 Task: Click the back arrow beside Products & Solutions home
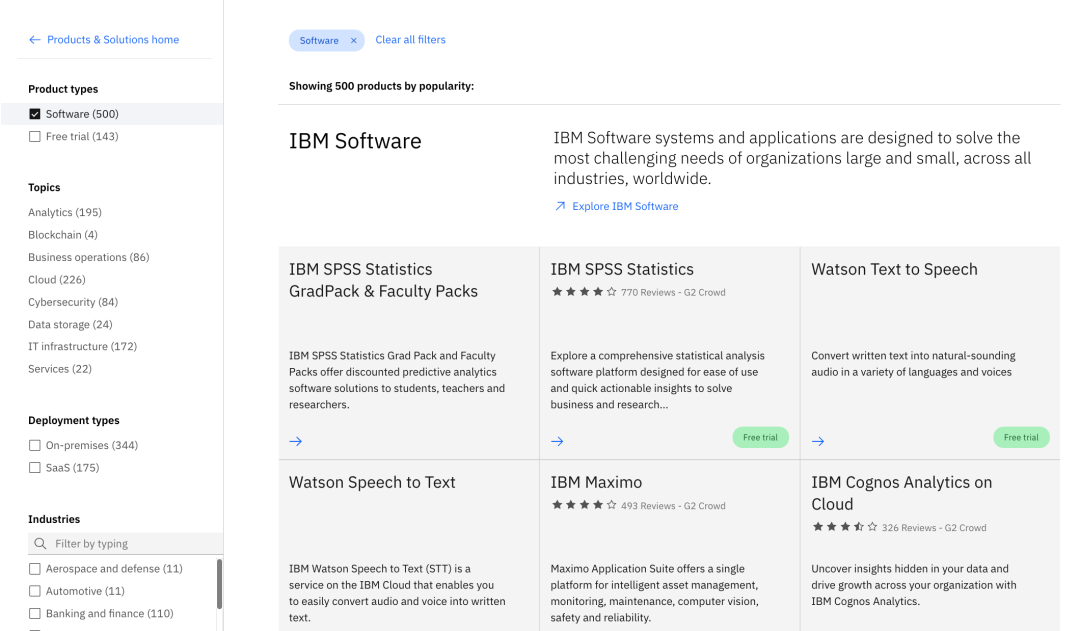[35, 40]
